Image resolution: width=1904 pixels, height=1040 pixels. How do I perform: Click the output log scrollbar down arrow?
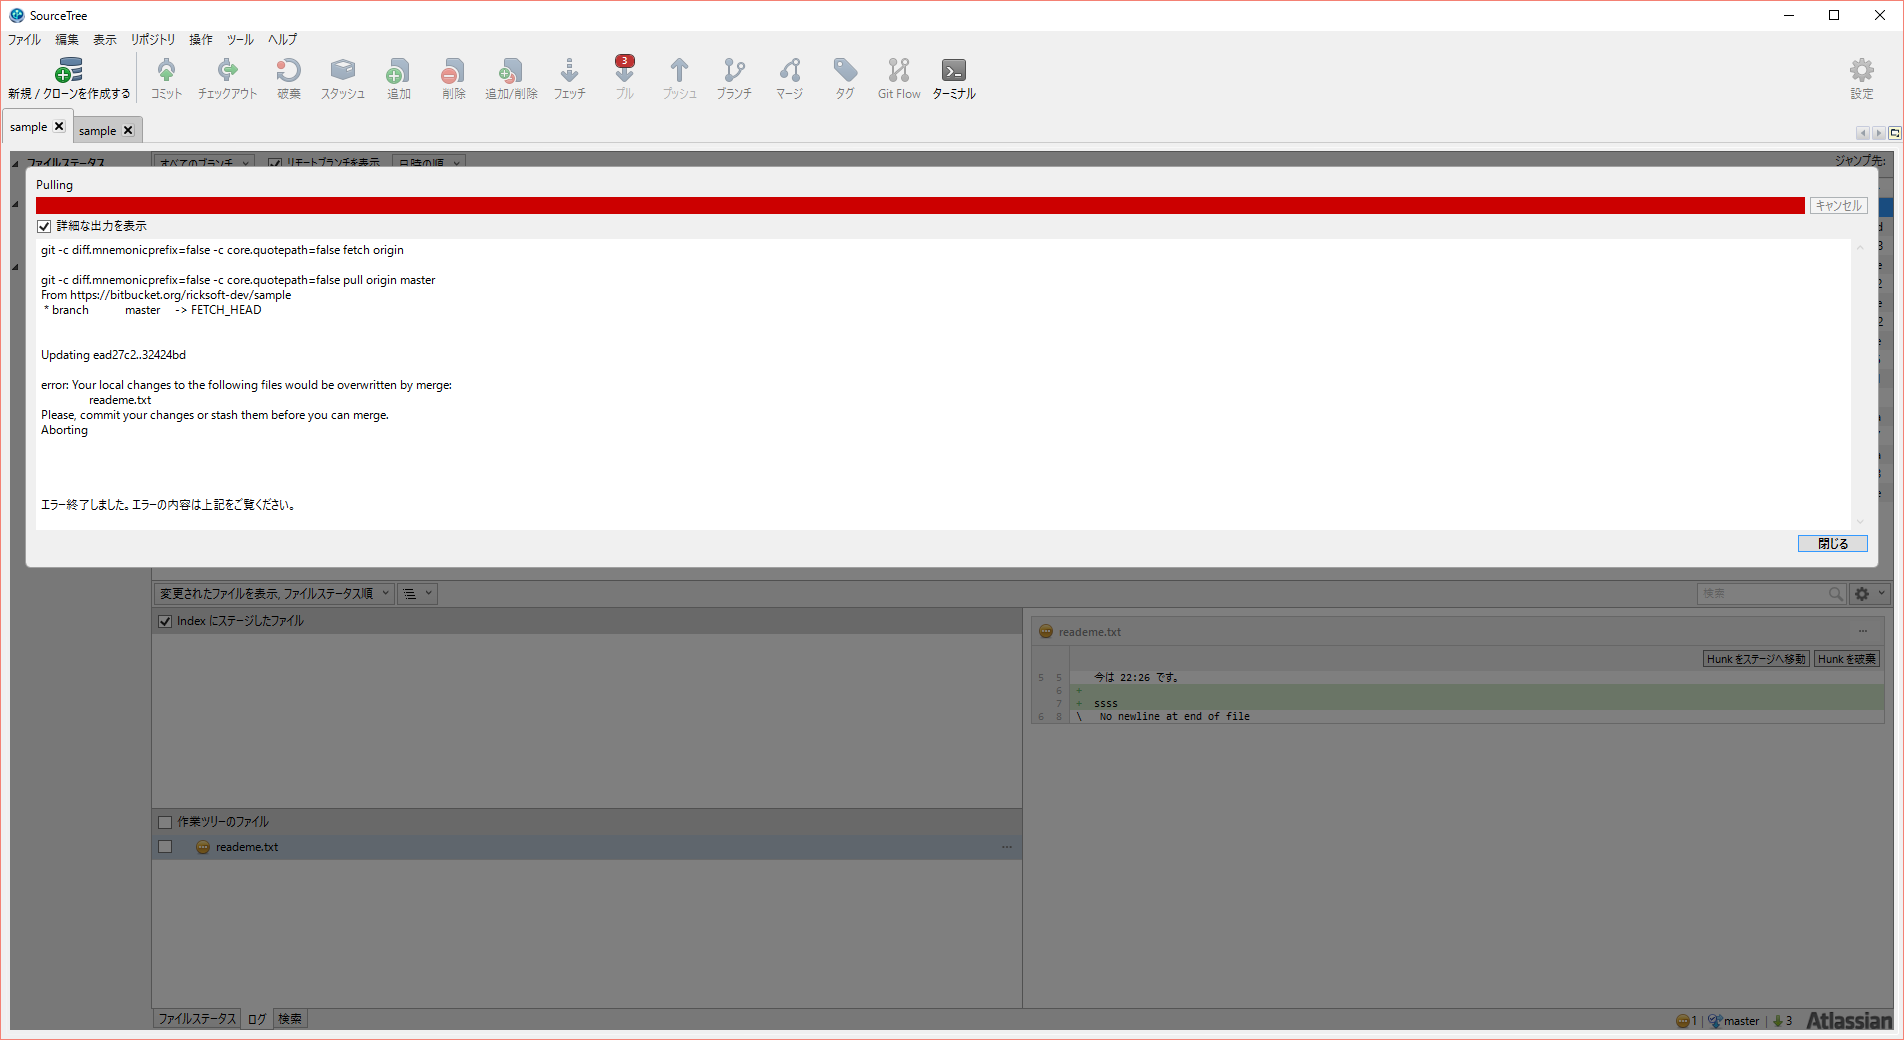point(1860,521)
